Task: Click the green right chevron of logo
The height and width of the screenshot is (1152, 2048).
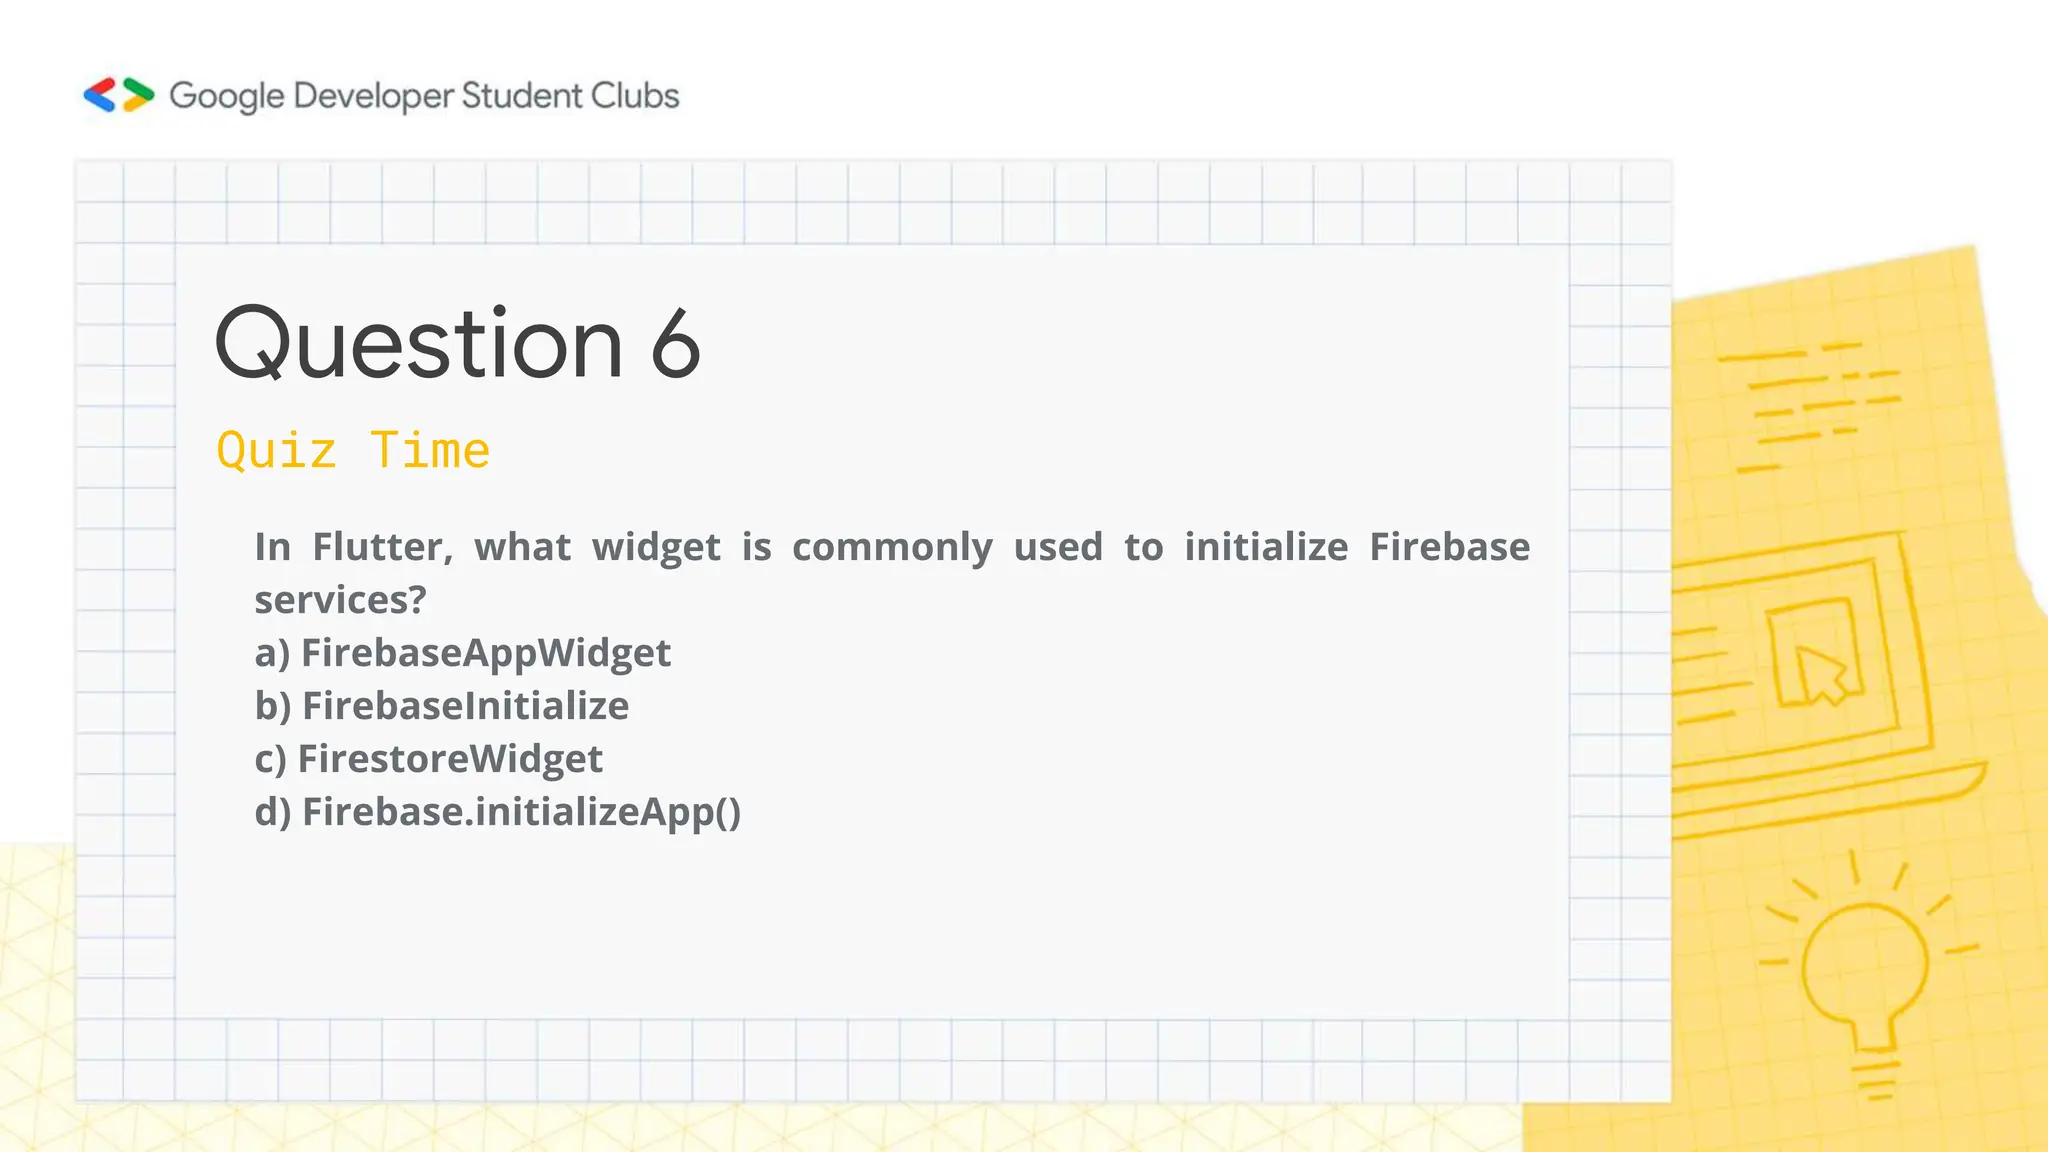Action: click(138, 95)
